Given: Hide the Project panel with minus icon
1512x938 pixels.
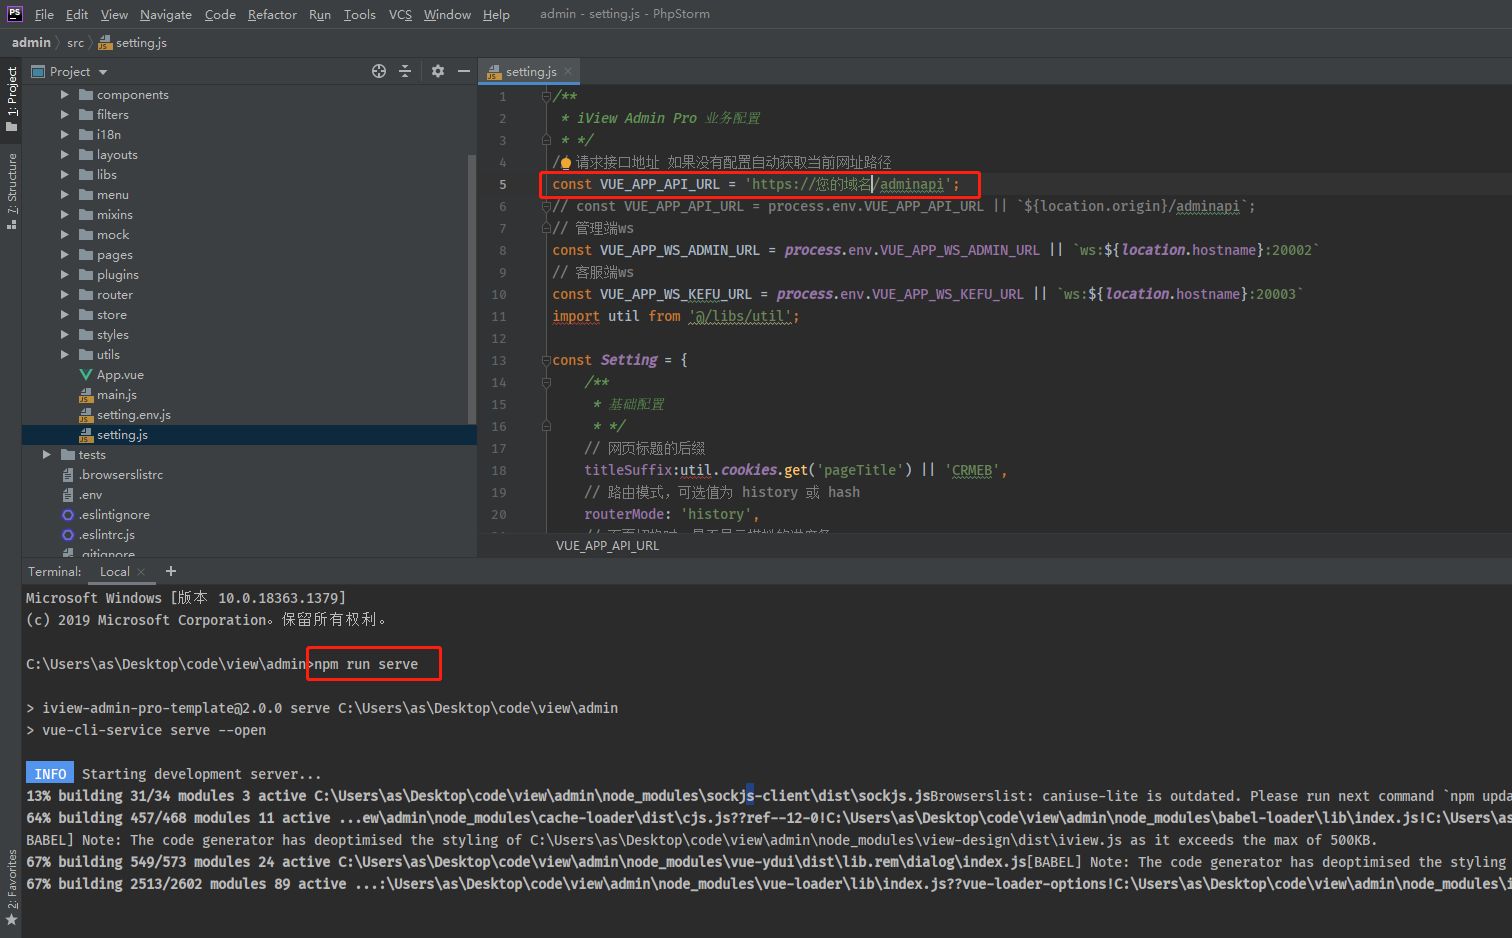Looking at the screenshot, I should 464,71.
